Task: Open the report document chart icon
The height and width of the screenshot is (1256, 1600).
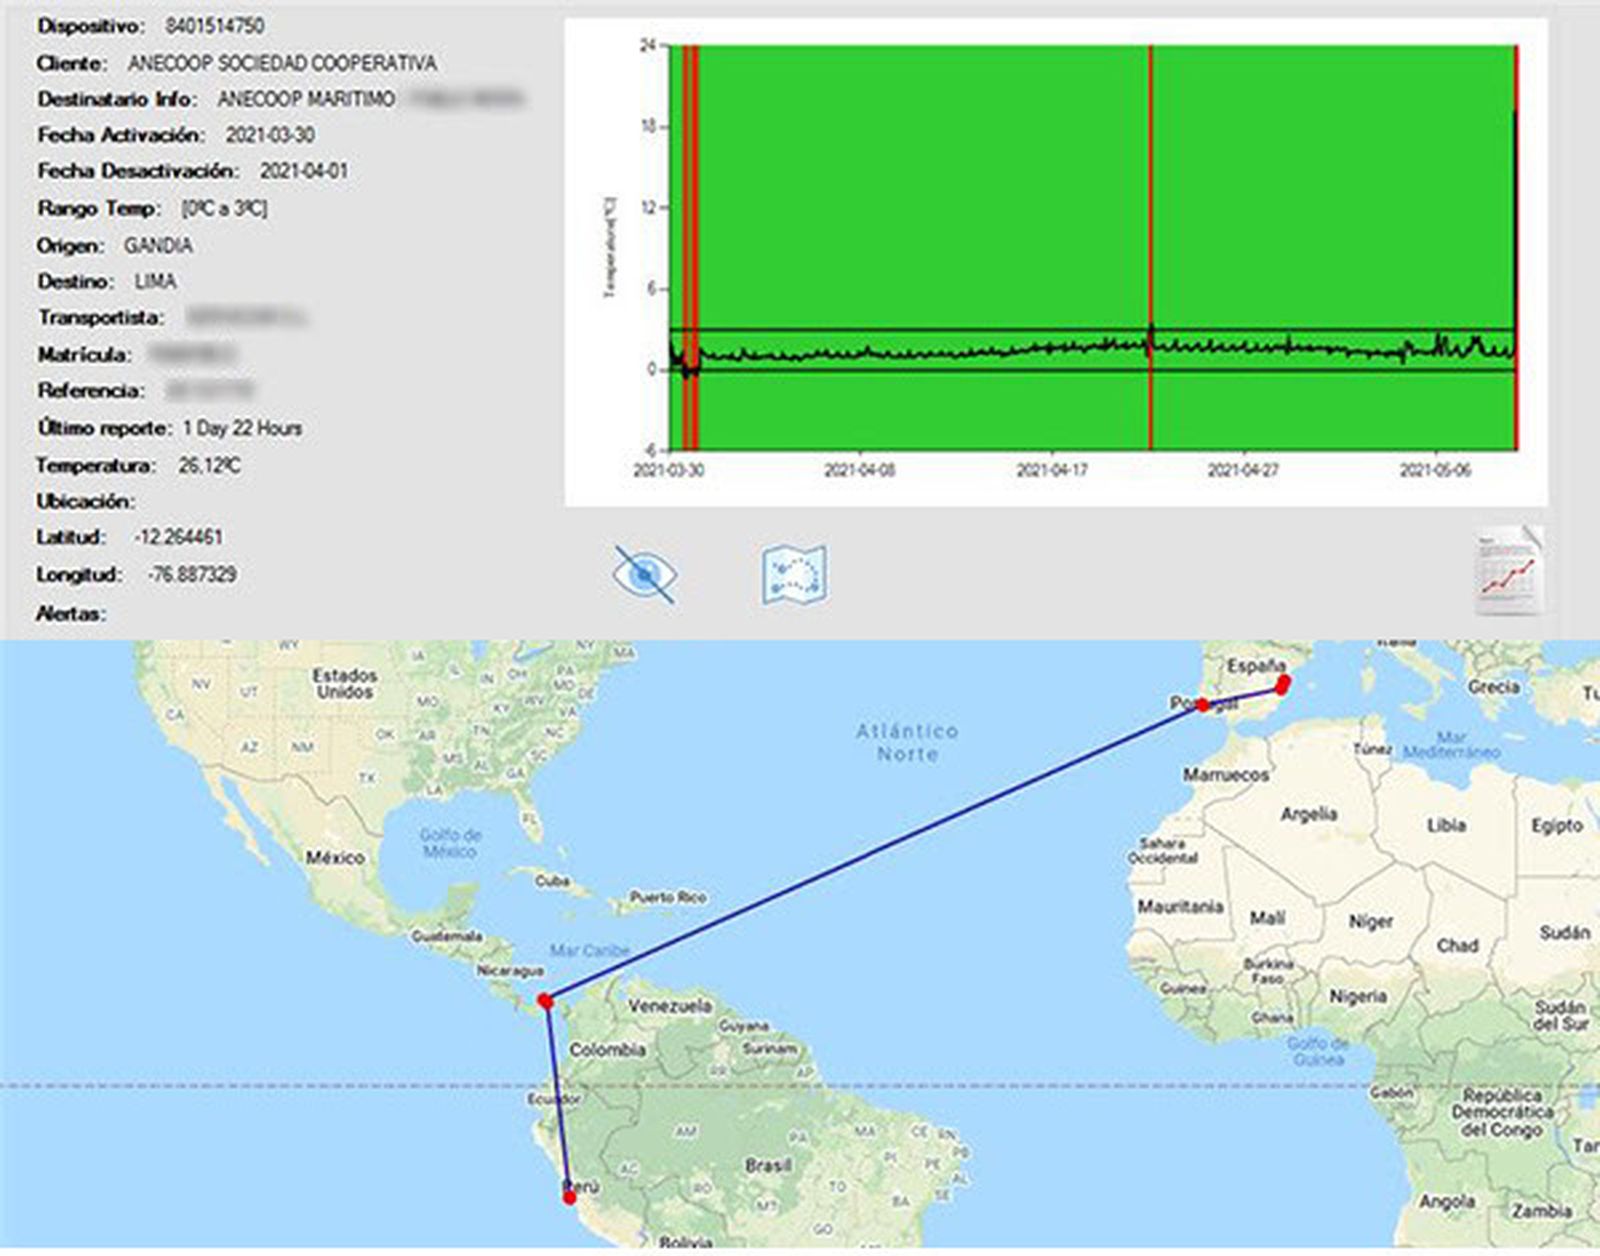Action: [1509, 571]
